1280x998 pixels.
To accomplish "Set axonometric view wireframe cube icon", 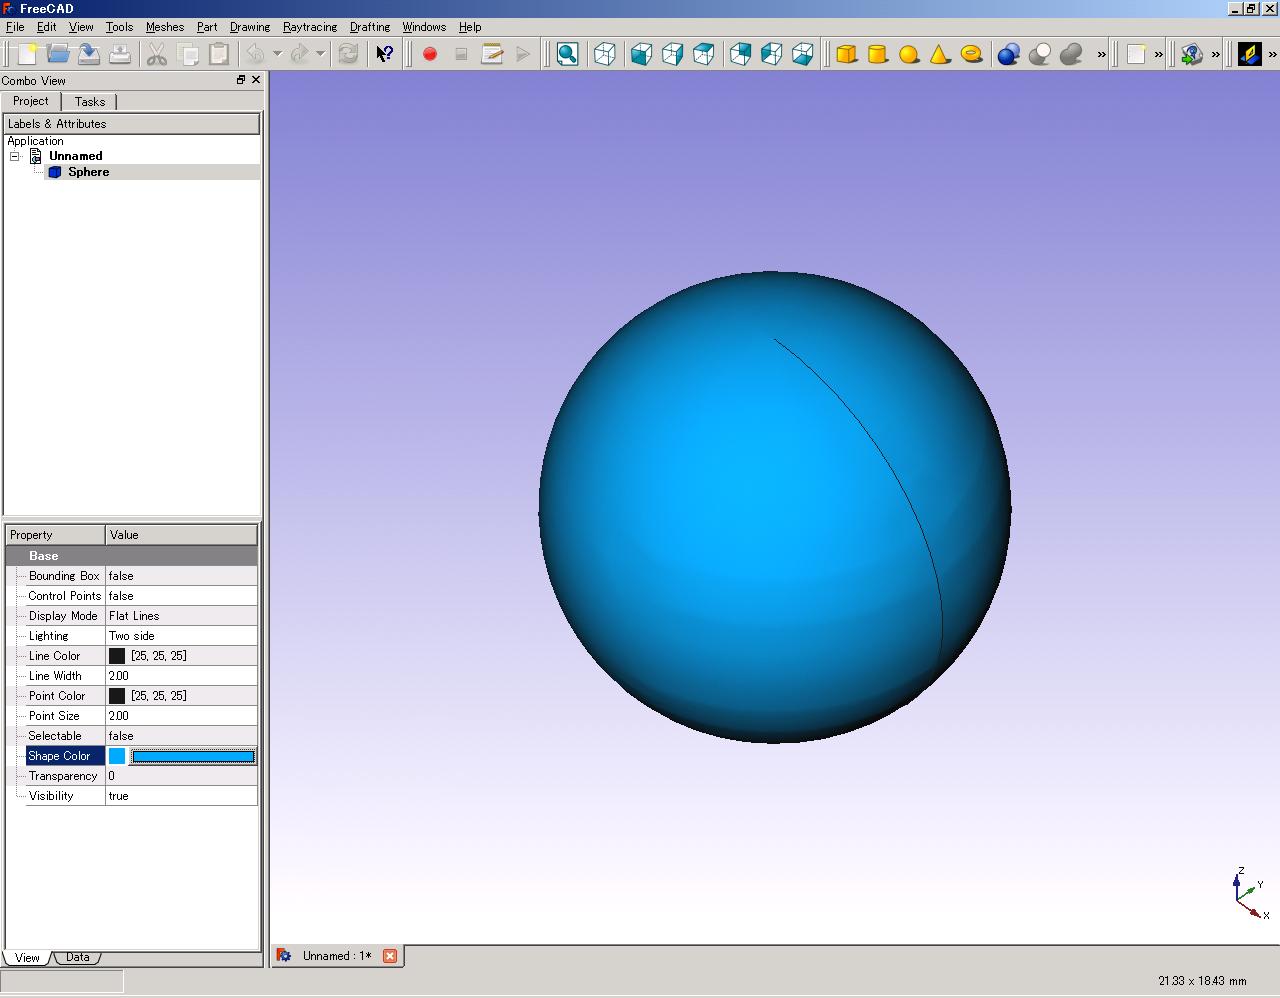I will pos(605,54).
